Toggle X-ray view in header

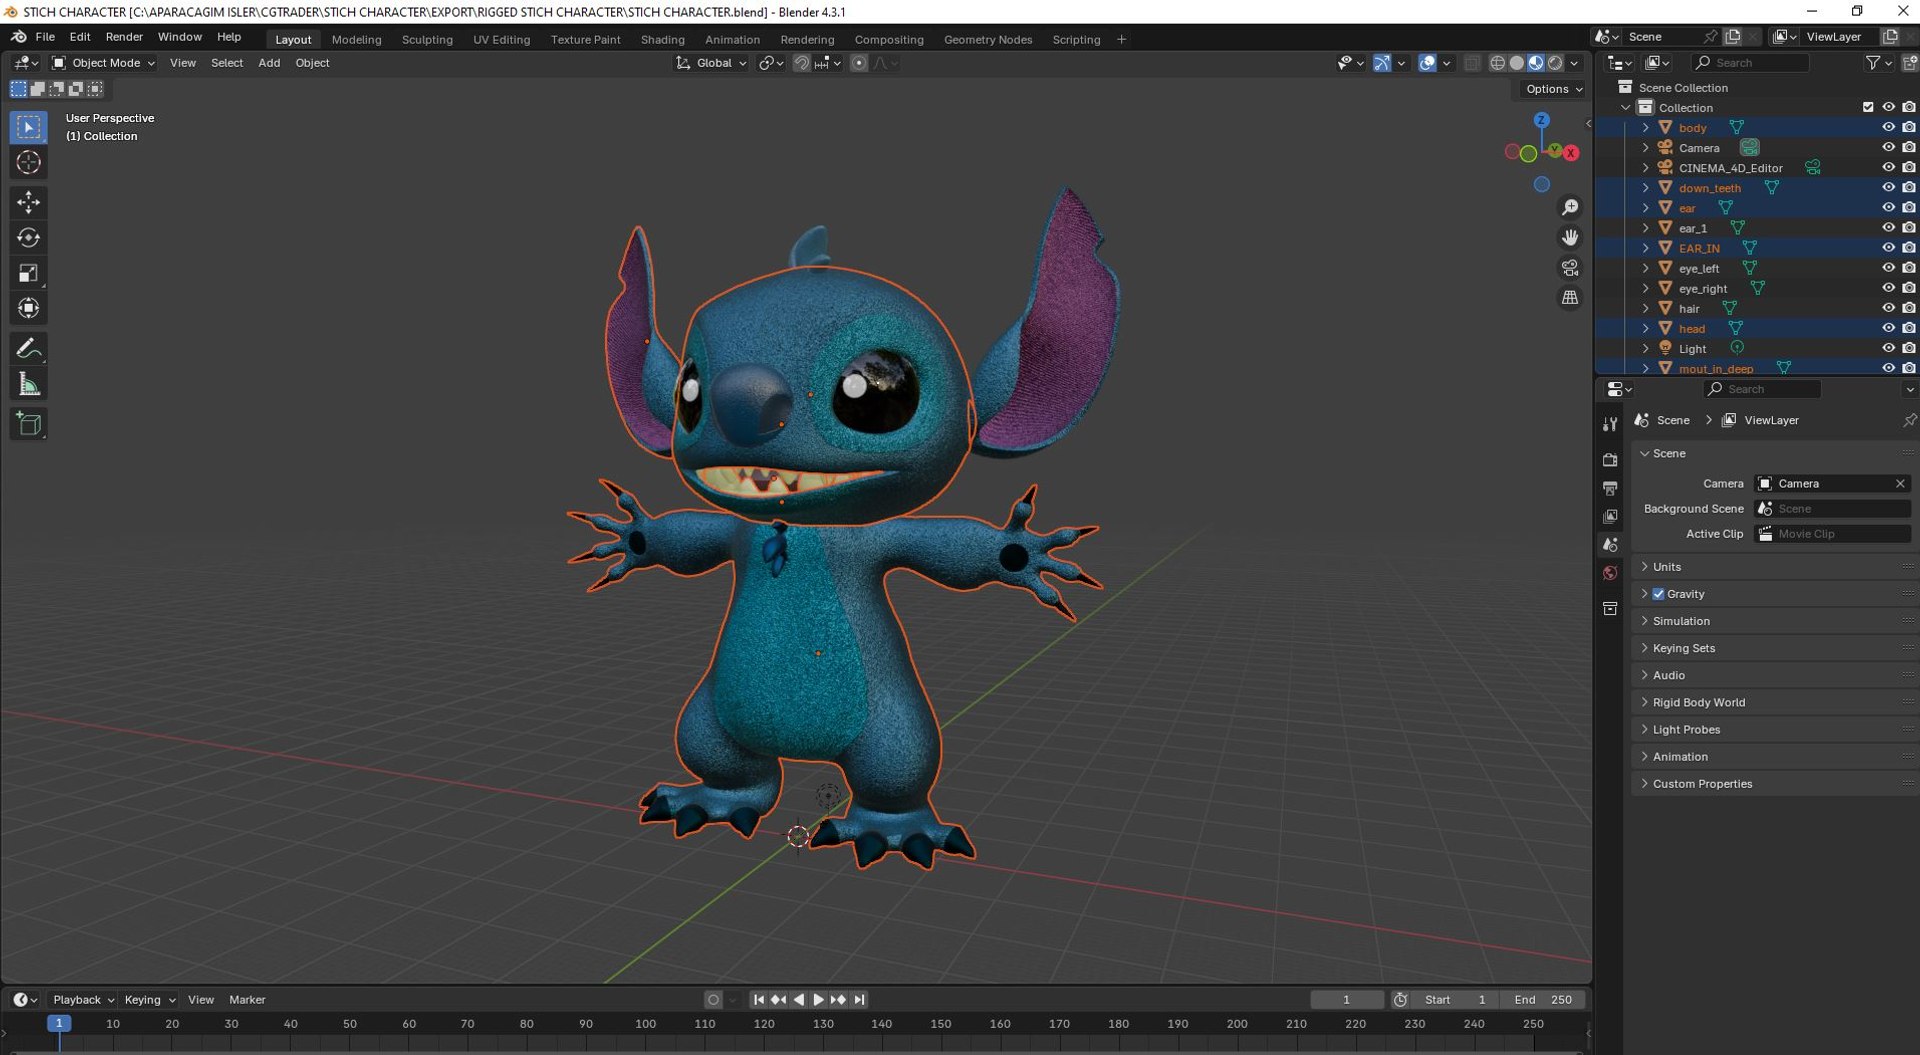[1472, 63]
